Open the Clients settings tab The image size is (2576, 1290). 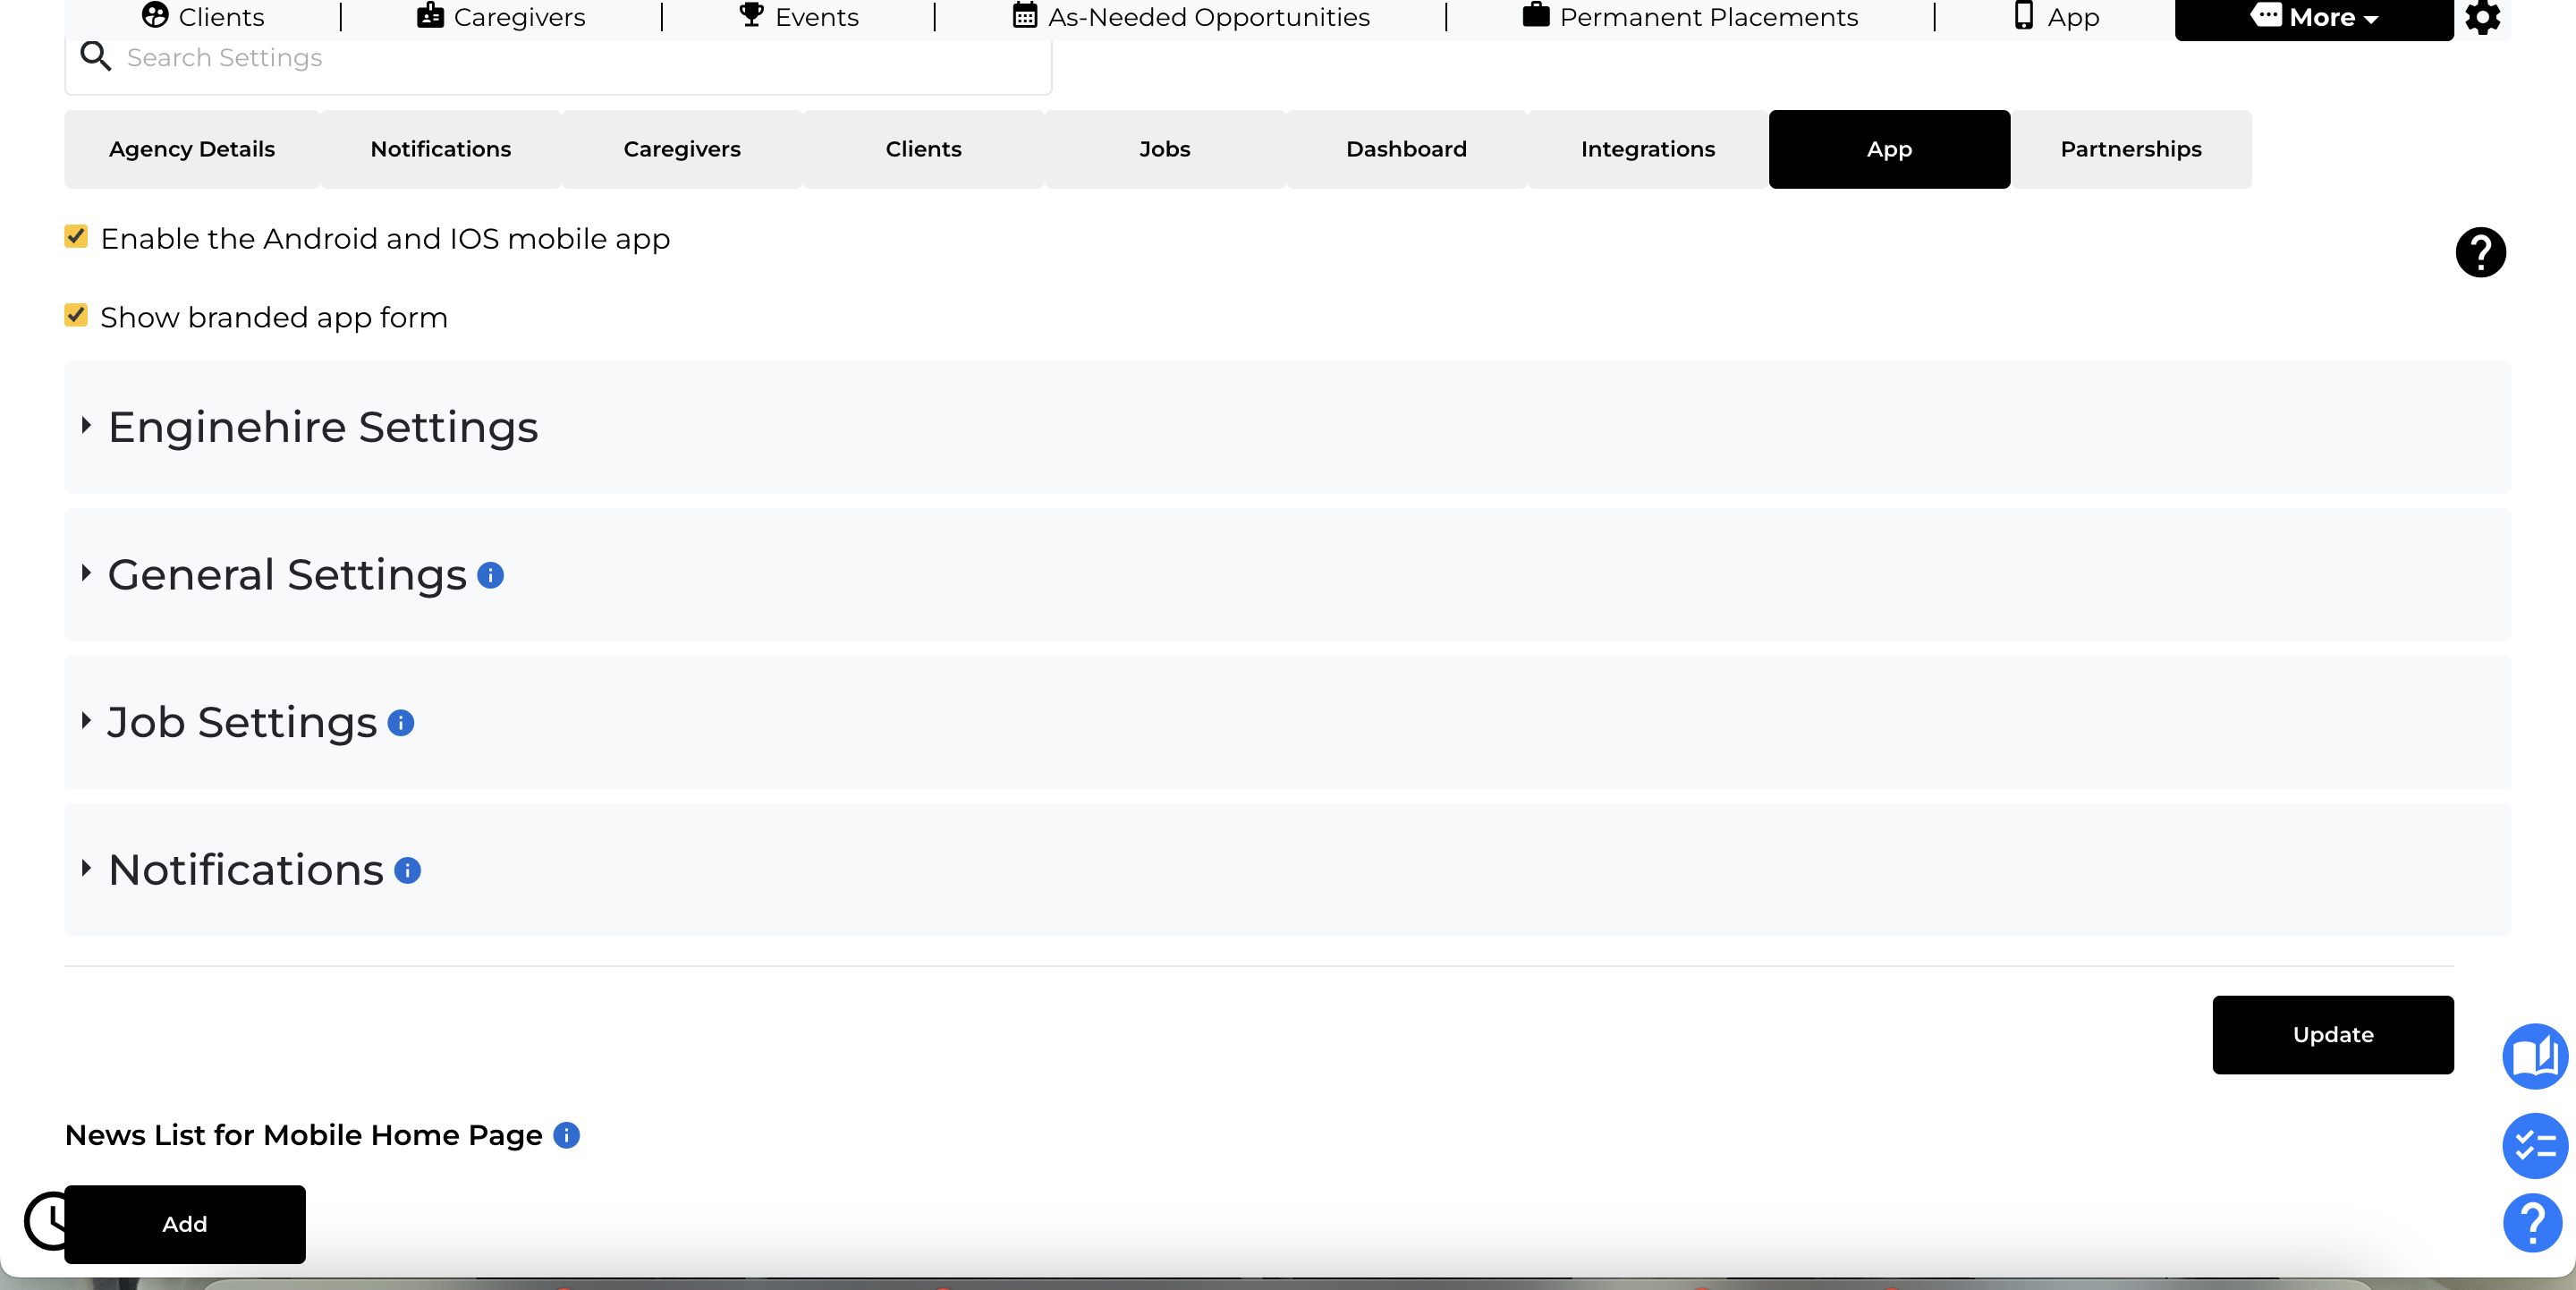924,149
